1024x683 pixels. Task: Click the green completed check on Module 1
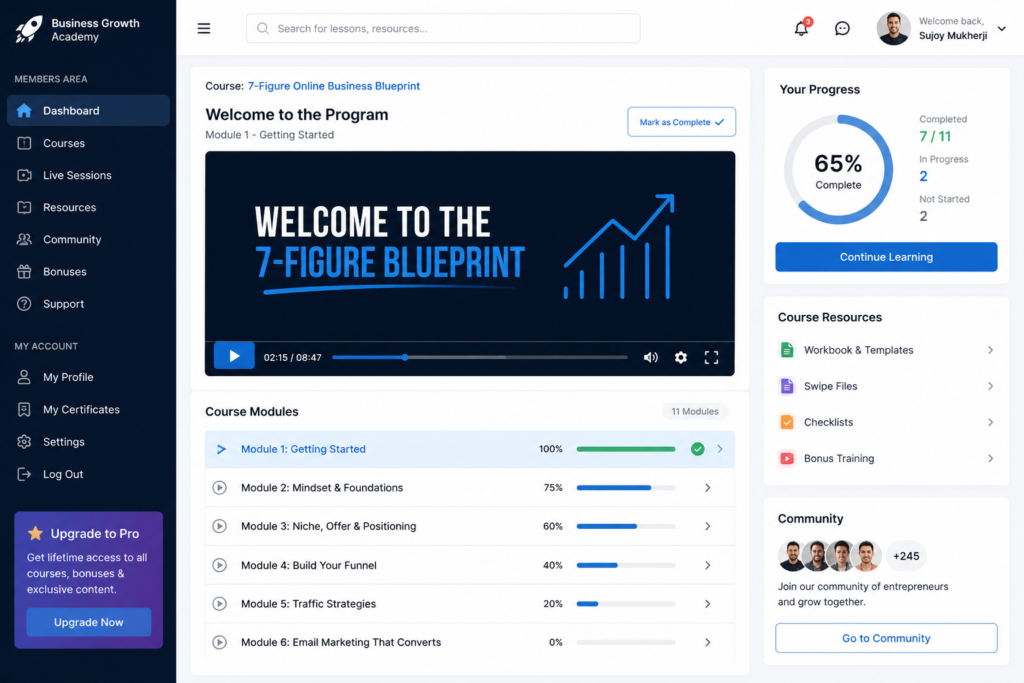(x=697, y=449)
